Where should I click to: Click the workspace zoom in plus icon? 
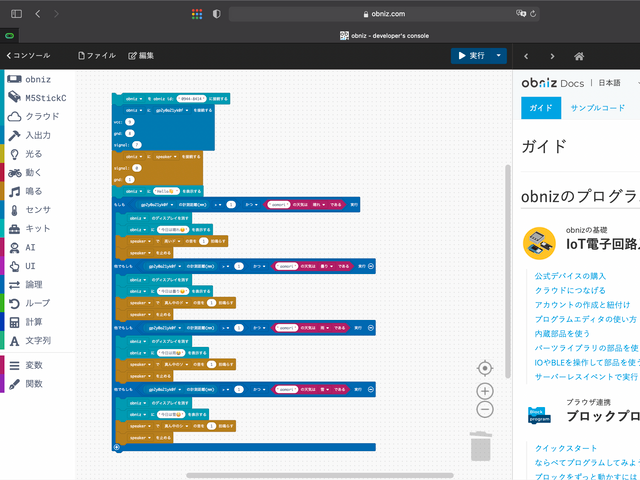click(485, 391)
